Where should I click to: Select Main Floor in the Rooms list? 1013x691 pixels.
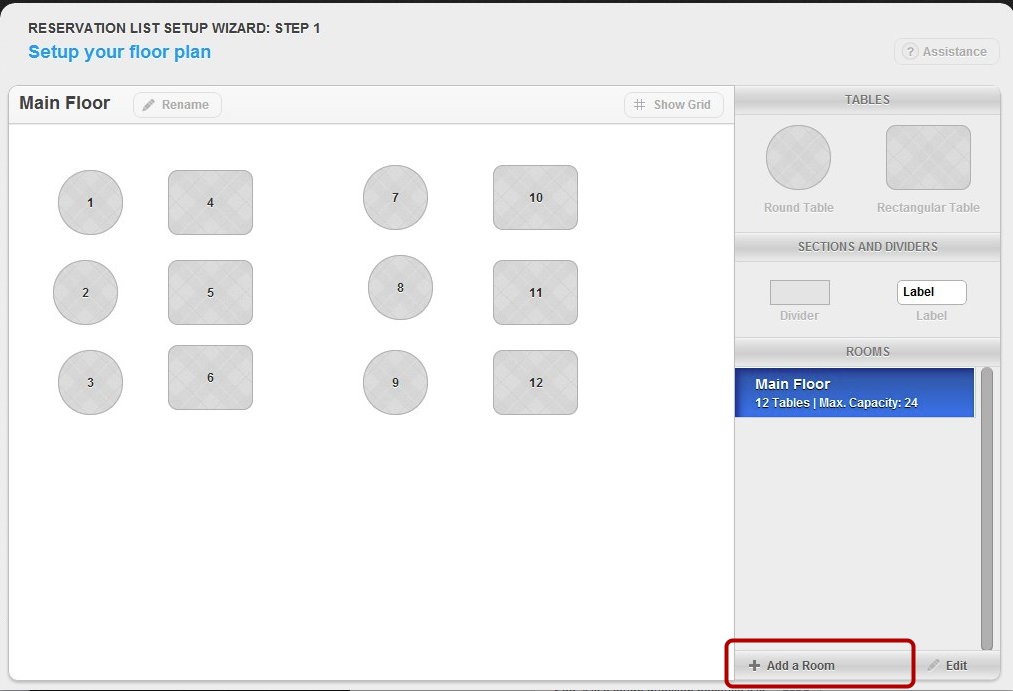[x=854, y=392]
